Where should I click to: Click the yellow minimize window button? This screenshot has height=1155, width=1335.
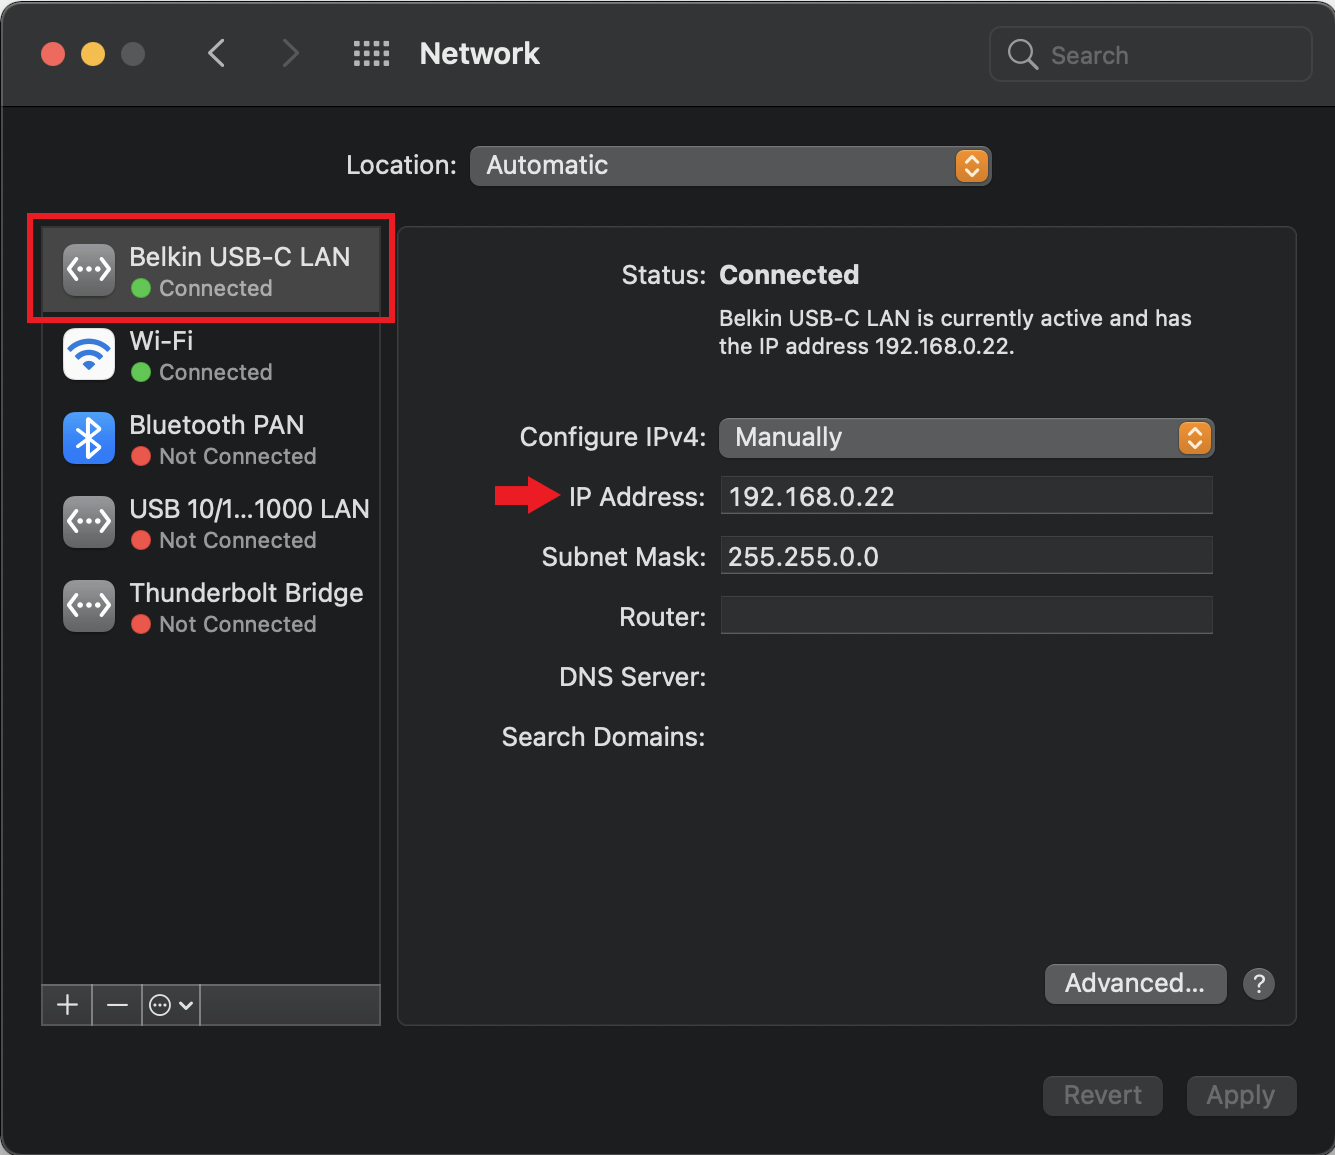coord(93,54)
